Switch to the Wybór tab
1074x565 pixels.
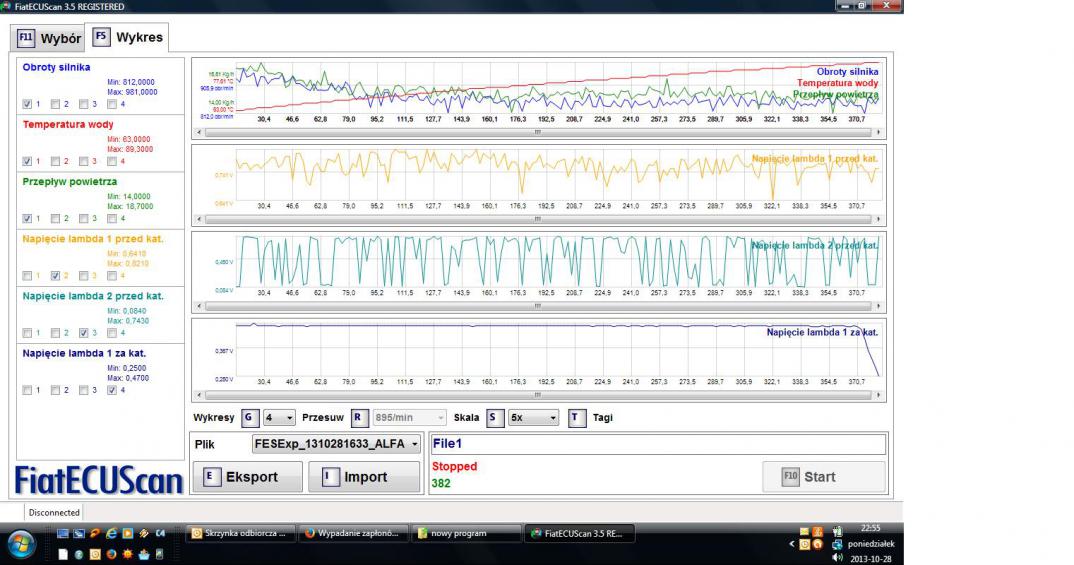click(x=50, y=39)
